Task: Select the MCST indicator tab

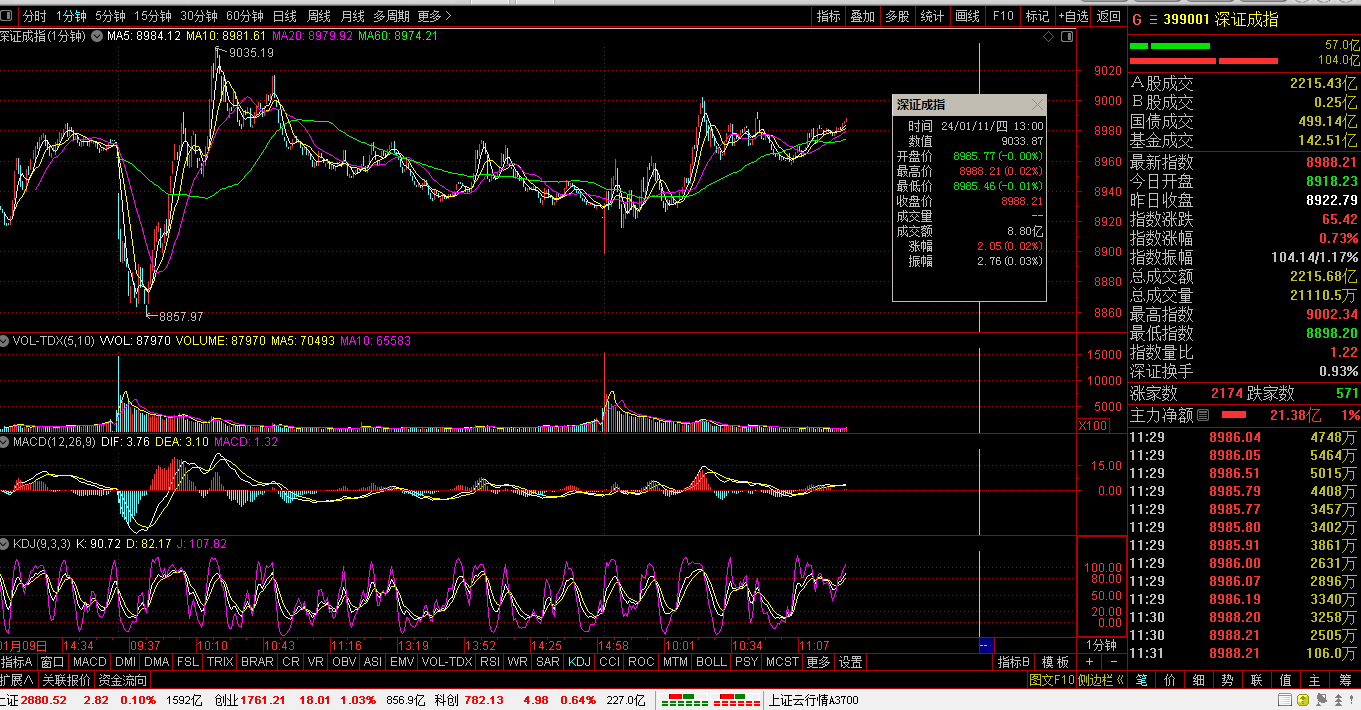Action: pyautogui.click(x=782, y=662)
